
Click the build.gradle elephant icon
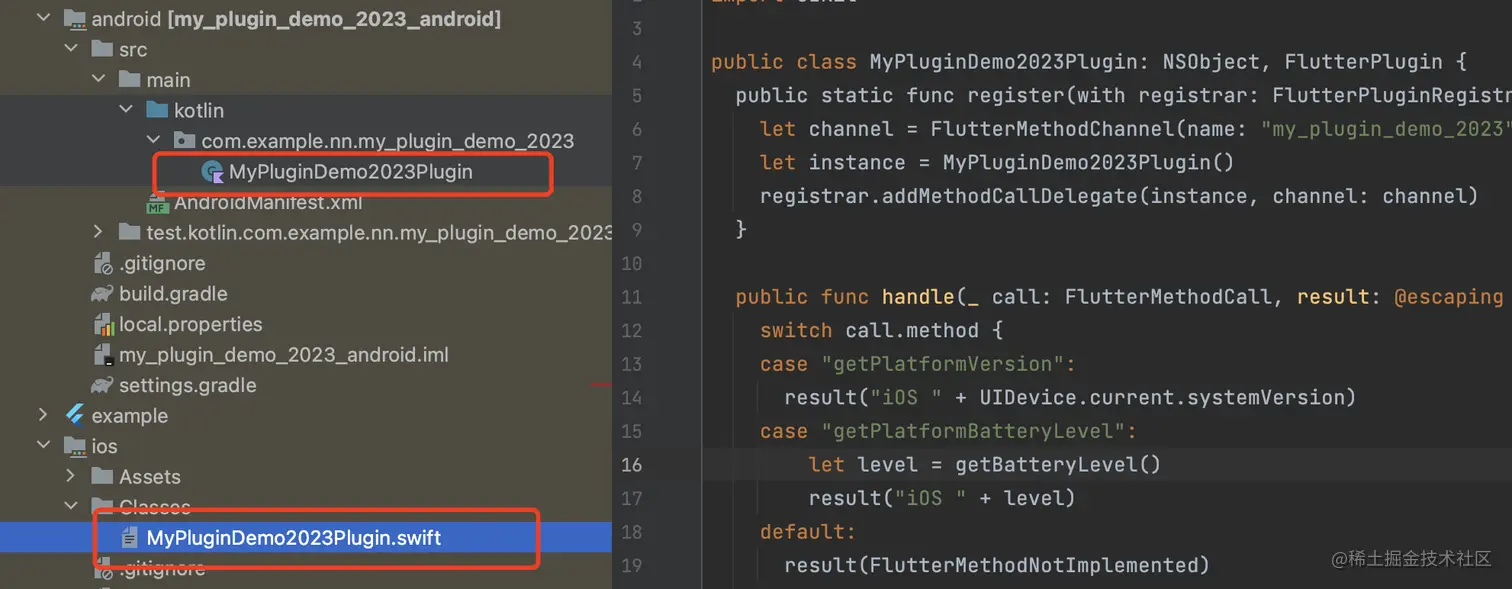pyautogui.click(x=102, y=294)
